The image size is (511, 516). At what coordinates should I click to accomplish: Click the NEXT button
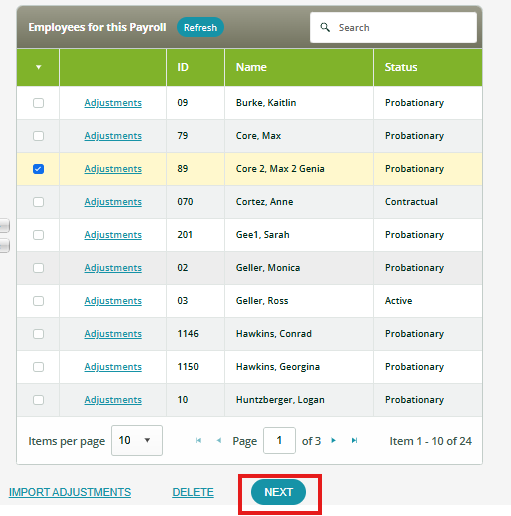[x=278, y=492]
